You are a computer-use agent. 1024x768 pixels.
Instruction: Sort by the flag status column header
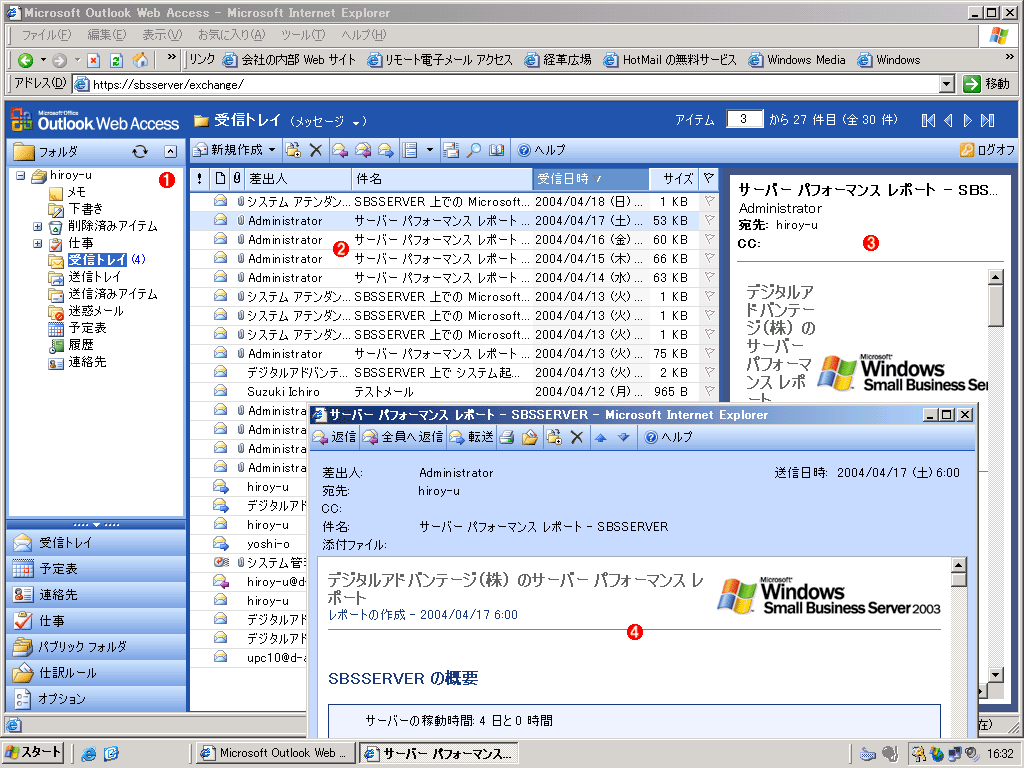pos(709,178)
